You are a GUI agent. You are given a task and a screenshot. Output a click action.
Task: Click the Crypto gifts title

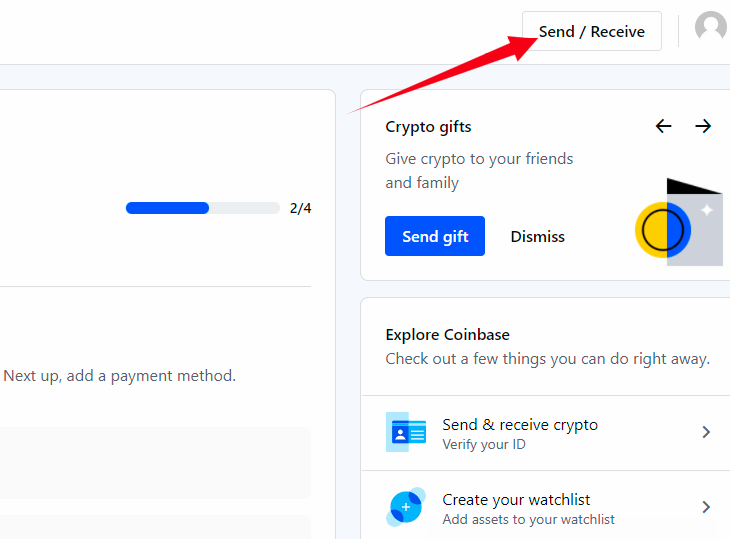pos(428,127)
